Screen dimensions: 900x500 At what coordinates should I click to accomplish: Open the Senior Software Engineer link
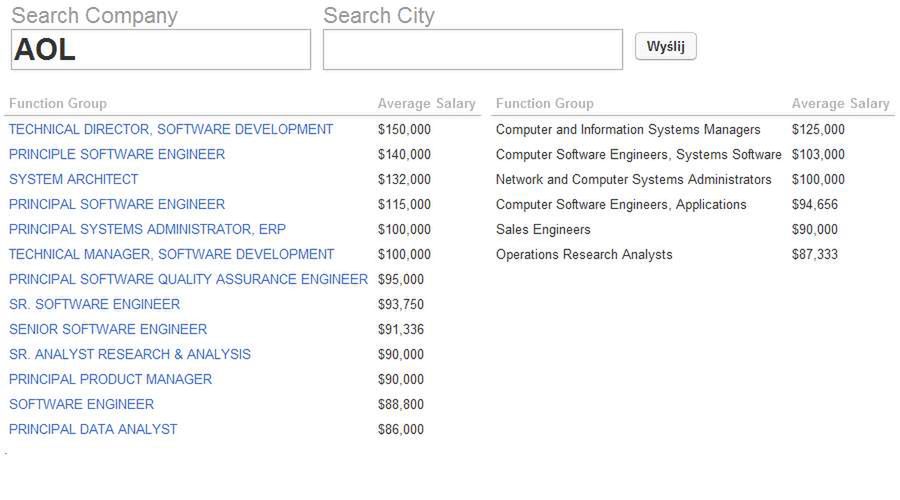(108, 329)
